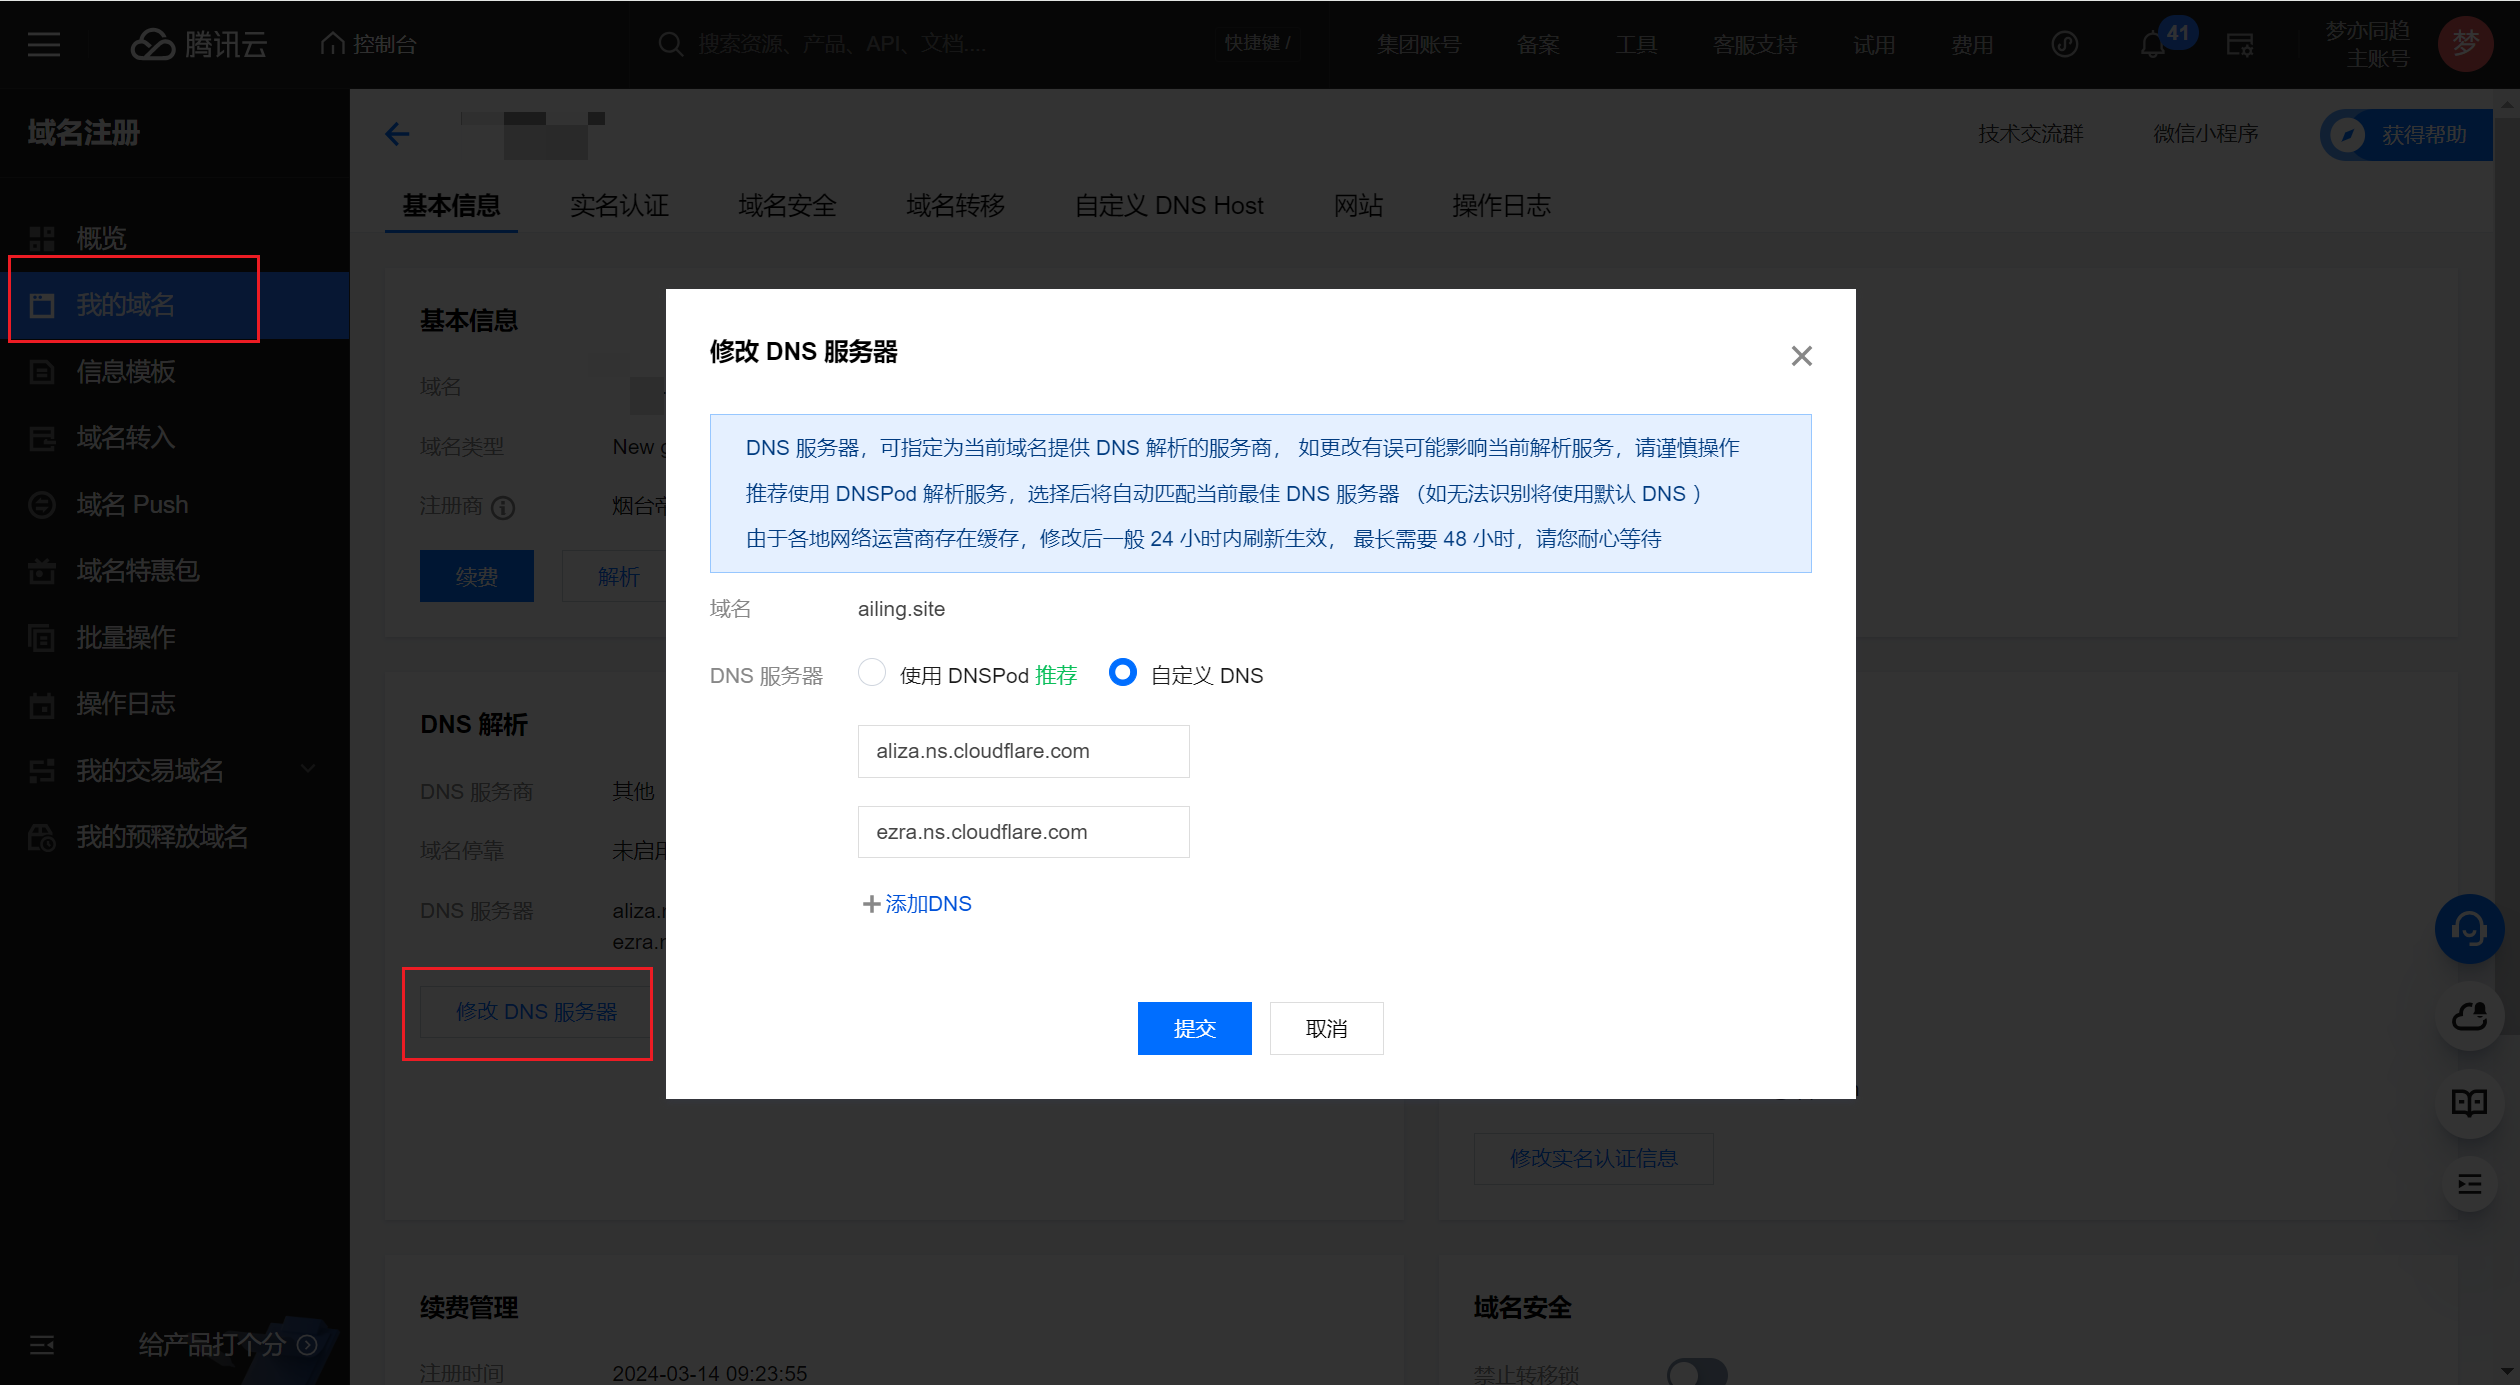Image resolution: width=2520 pixels, height=1385 pixels.
Task: Click the ezra.ns.cloudflare.com input field
Action: [x=1024, y=832]
